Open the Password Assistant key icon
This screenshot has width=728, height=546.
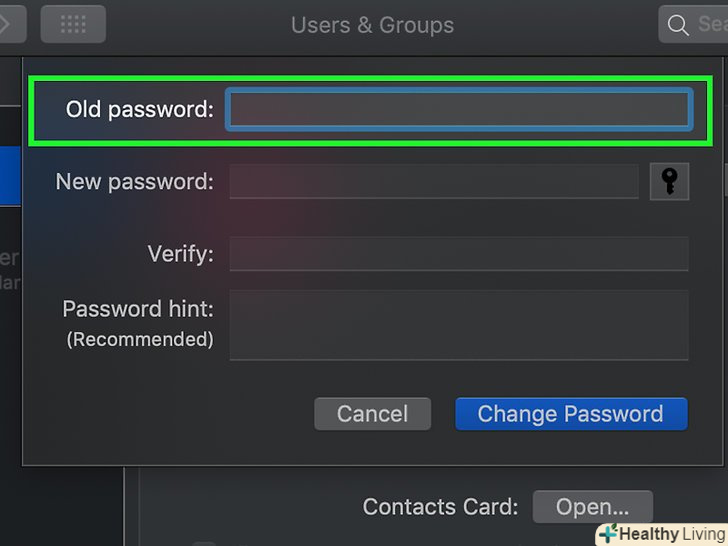point(669,181)
